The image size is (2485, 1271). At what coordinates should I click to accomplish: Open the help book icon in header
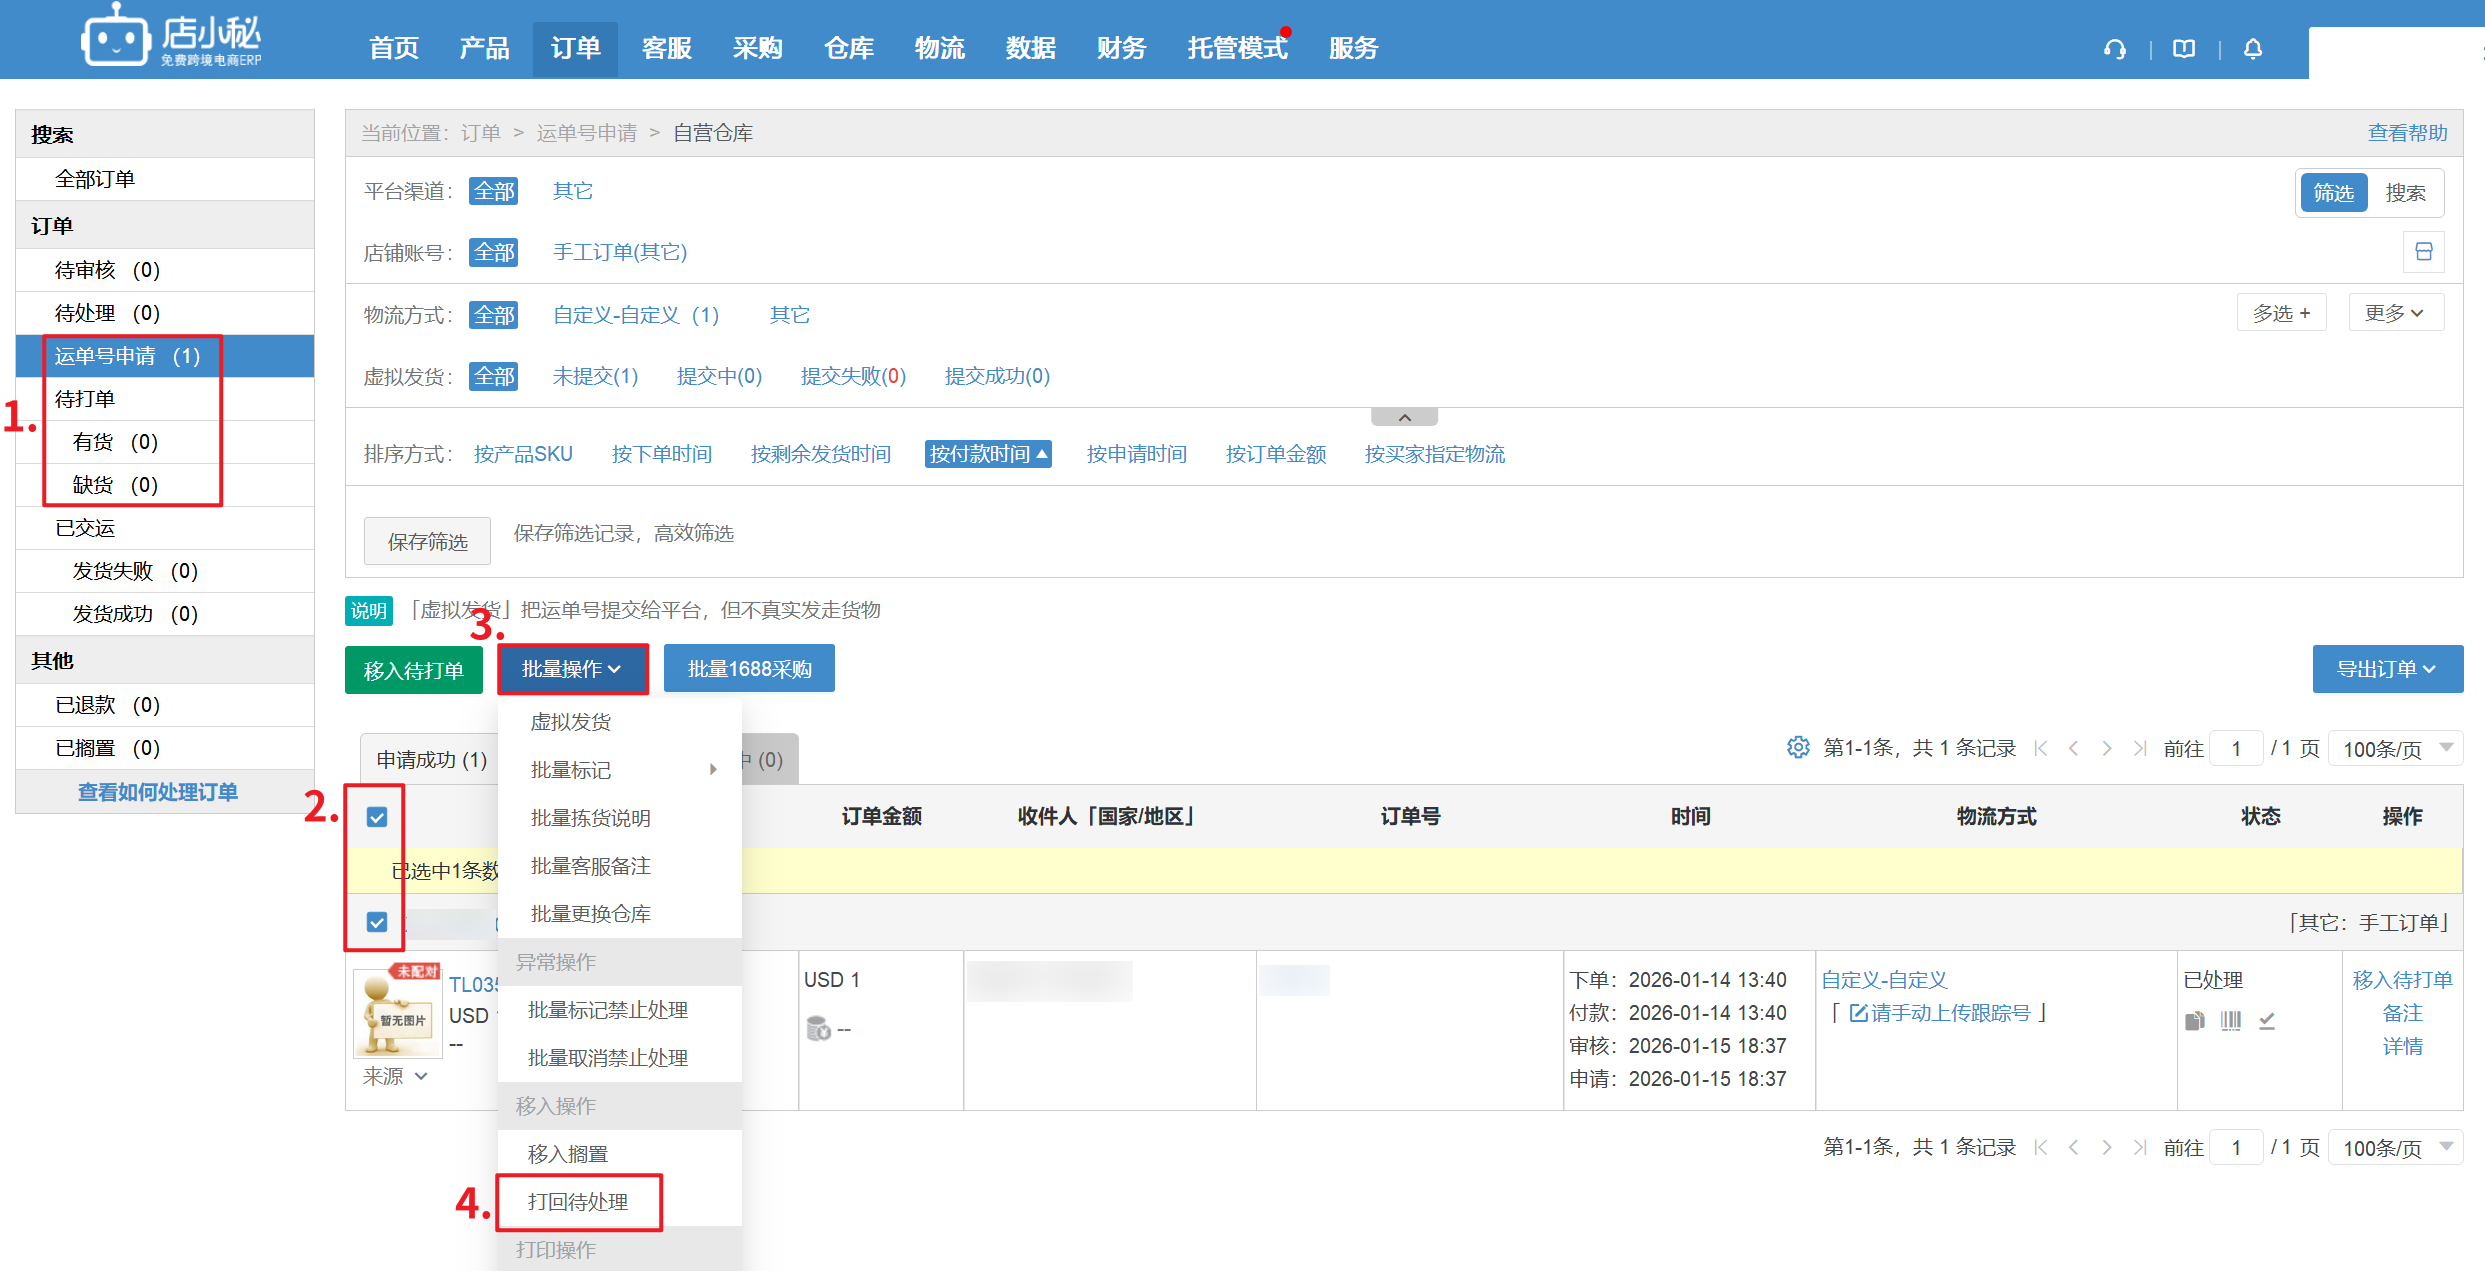(x=2184, y=49)
